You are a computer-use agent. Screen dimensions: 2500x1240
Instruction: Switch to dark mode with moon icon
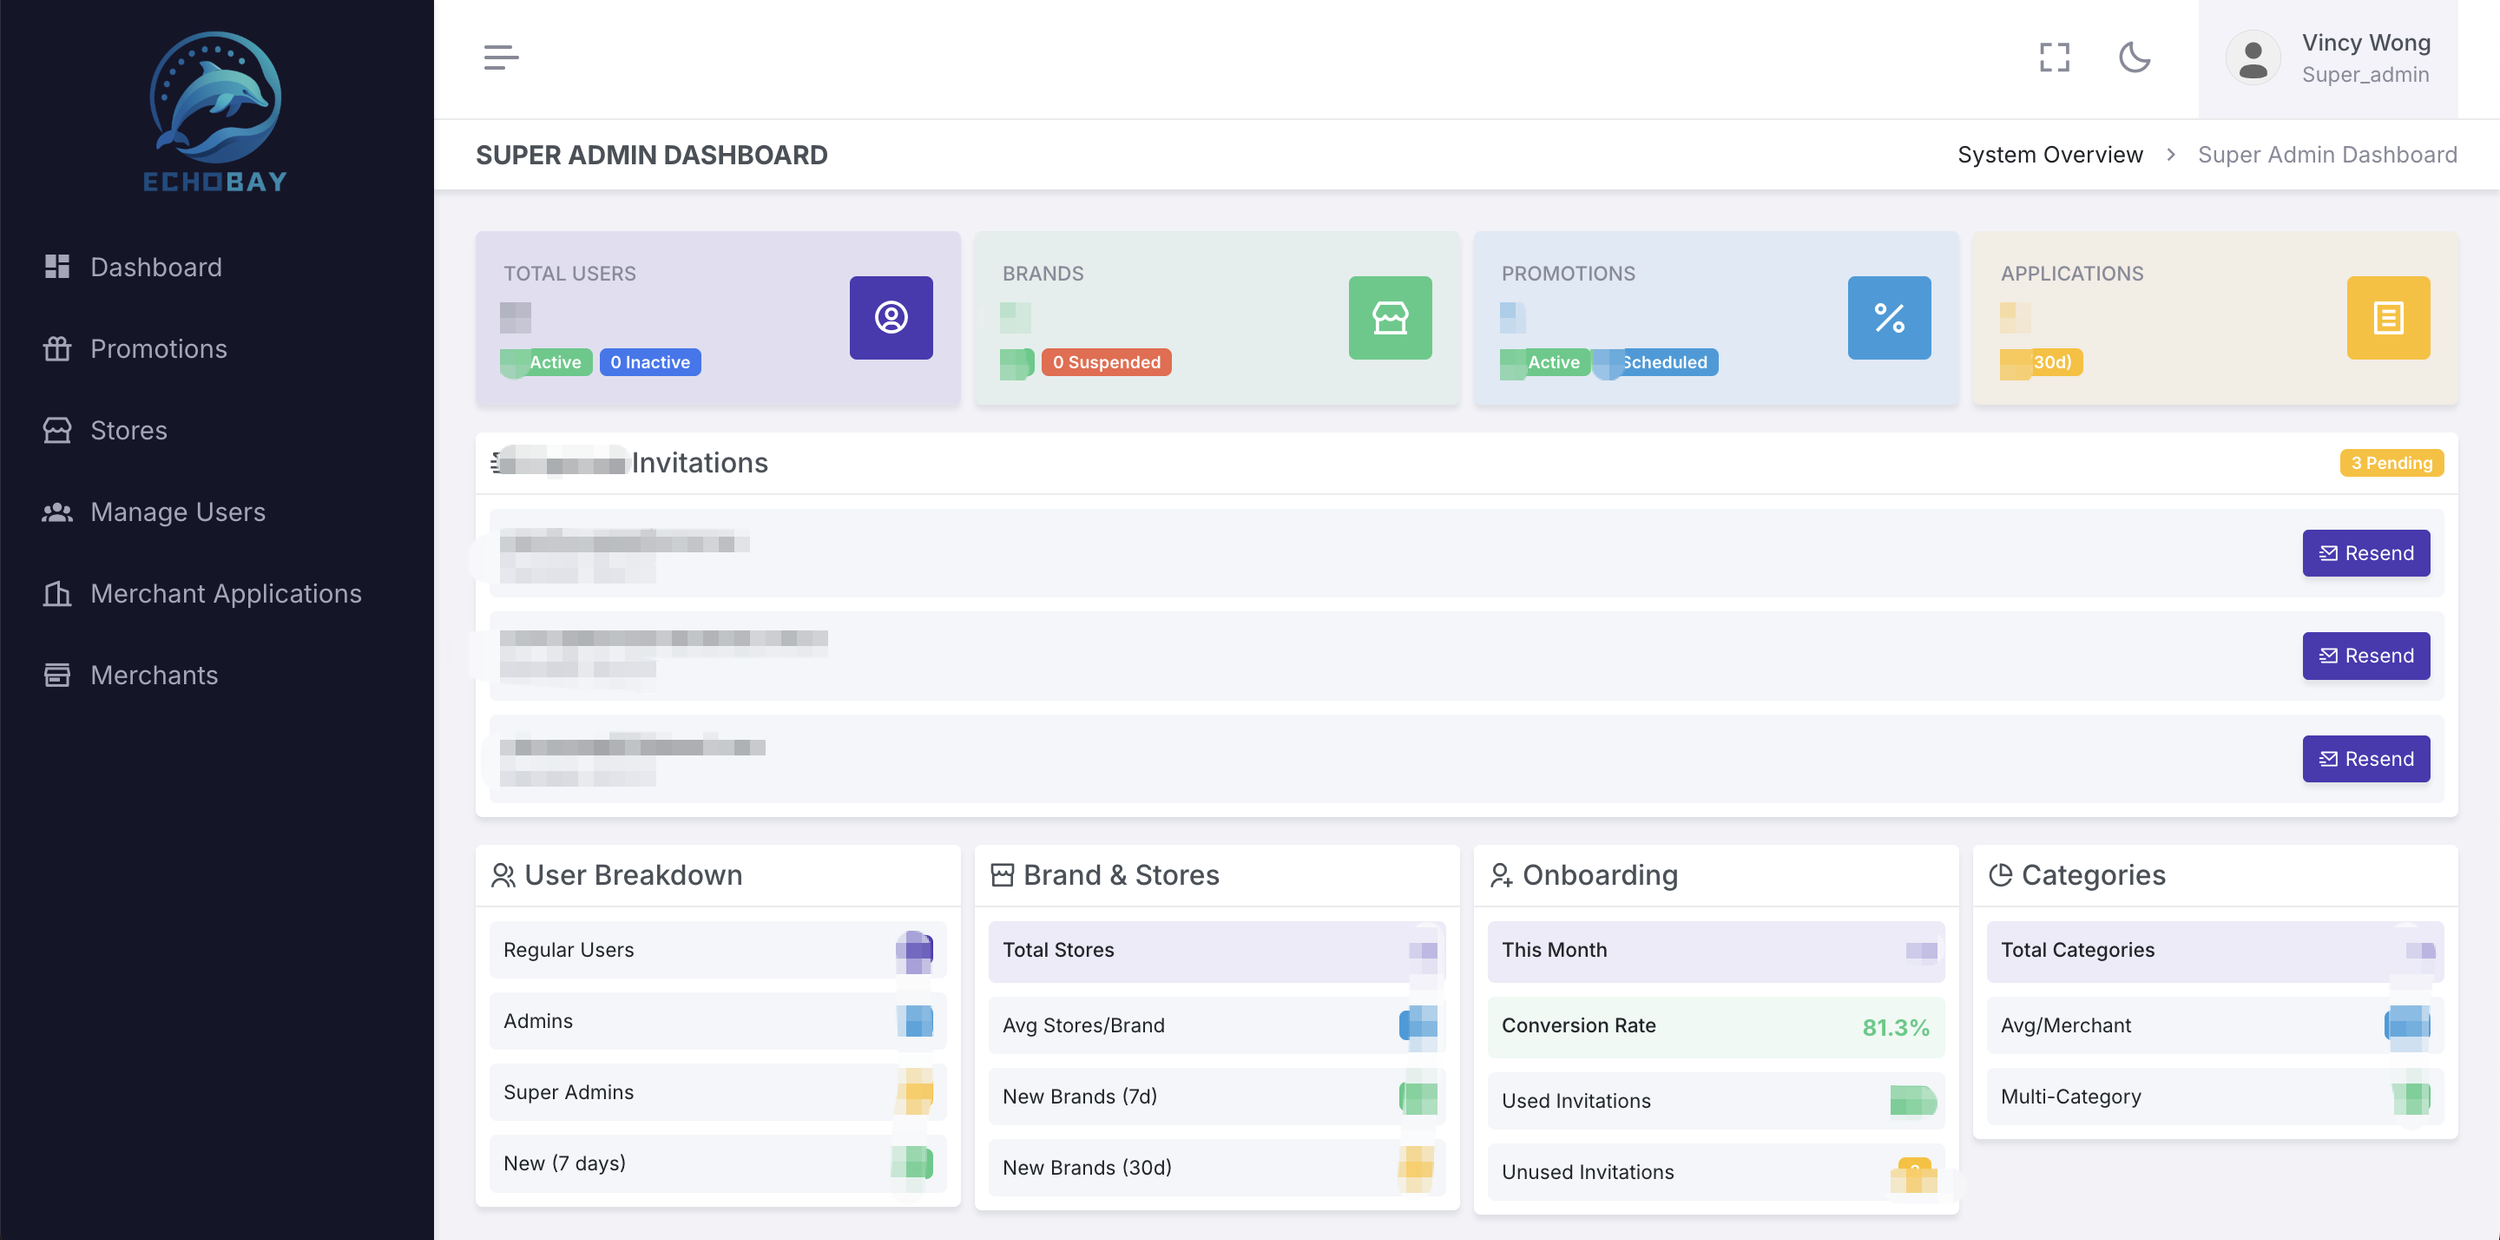click(2134, 57)
